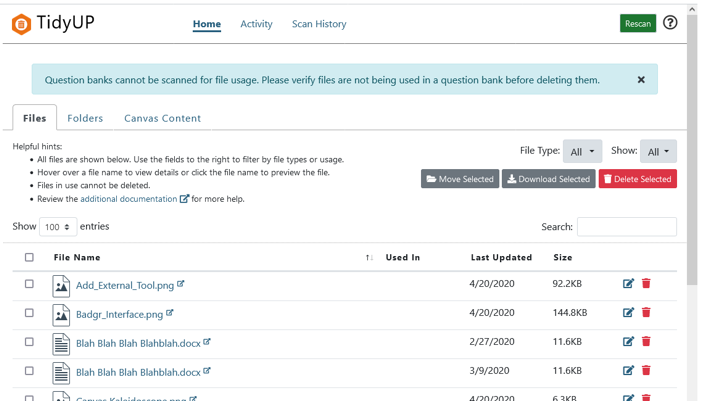Click trash icon for Add_External_Tool.png row
The width and height of the screenshot is (701, 409).
pyautogui.click(x=646, y=284)
